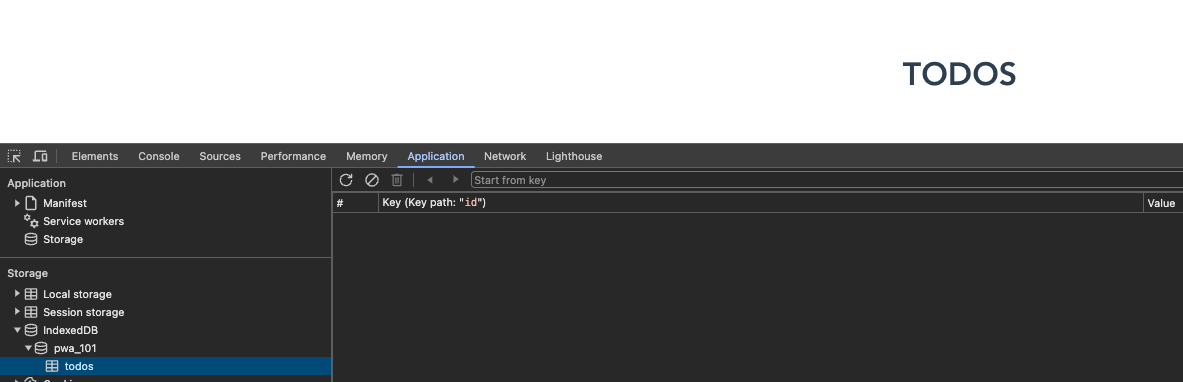Refresh the IndexedDB store data
The image size is (1183, 382).
click(x=346, y=180)
